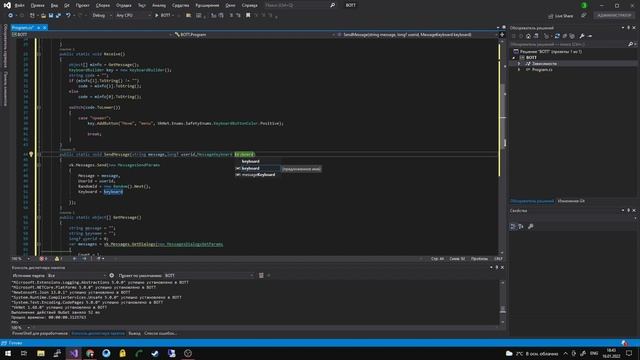
Task: Open the Сборка menu
Action: [102, 5]
